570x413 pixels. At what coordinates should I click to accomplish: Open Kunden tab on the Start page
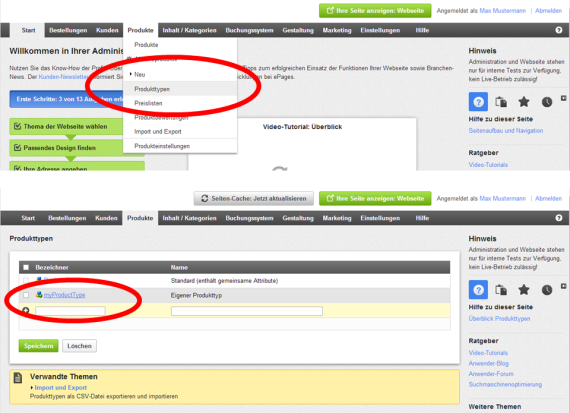tap(107, 30)
